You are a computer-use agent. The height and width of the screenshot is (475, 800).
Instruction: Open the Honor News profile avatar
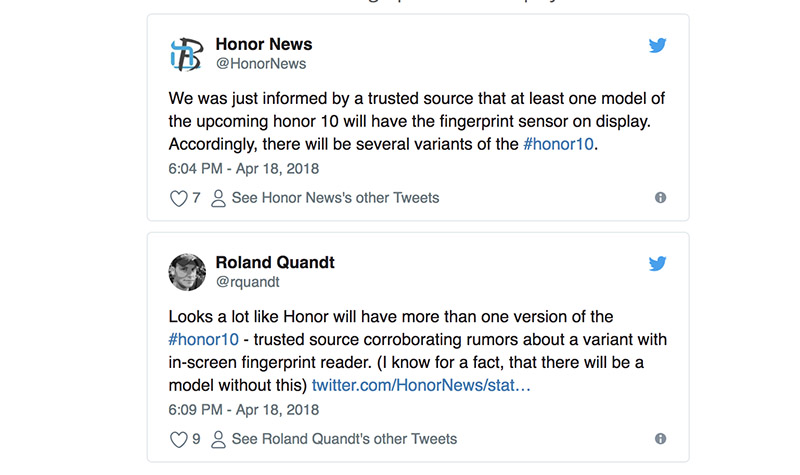click(x=187, y=54)
